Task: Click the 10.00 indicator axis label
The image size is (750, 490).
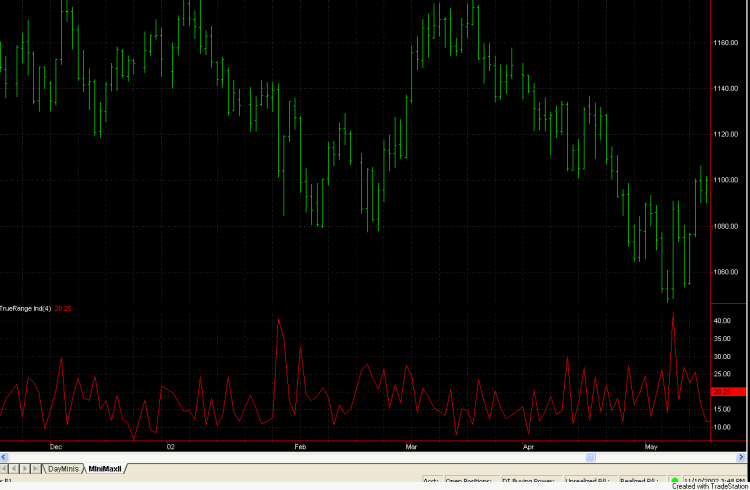Action: pos(722,427)
